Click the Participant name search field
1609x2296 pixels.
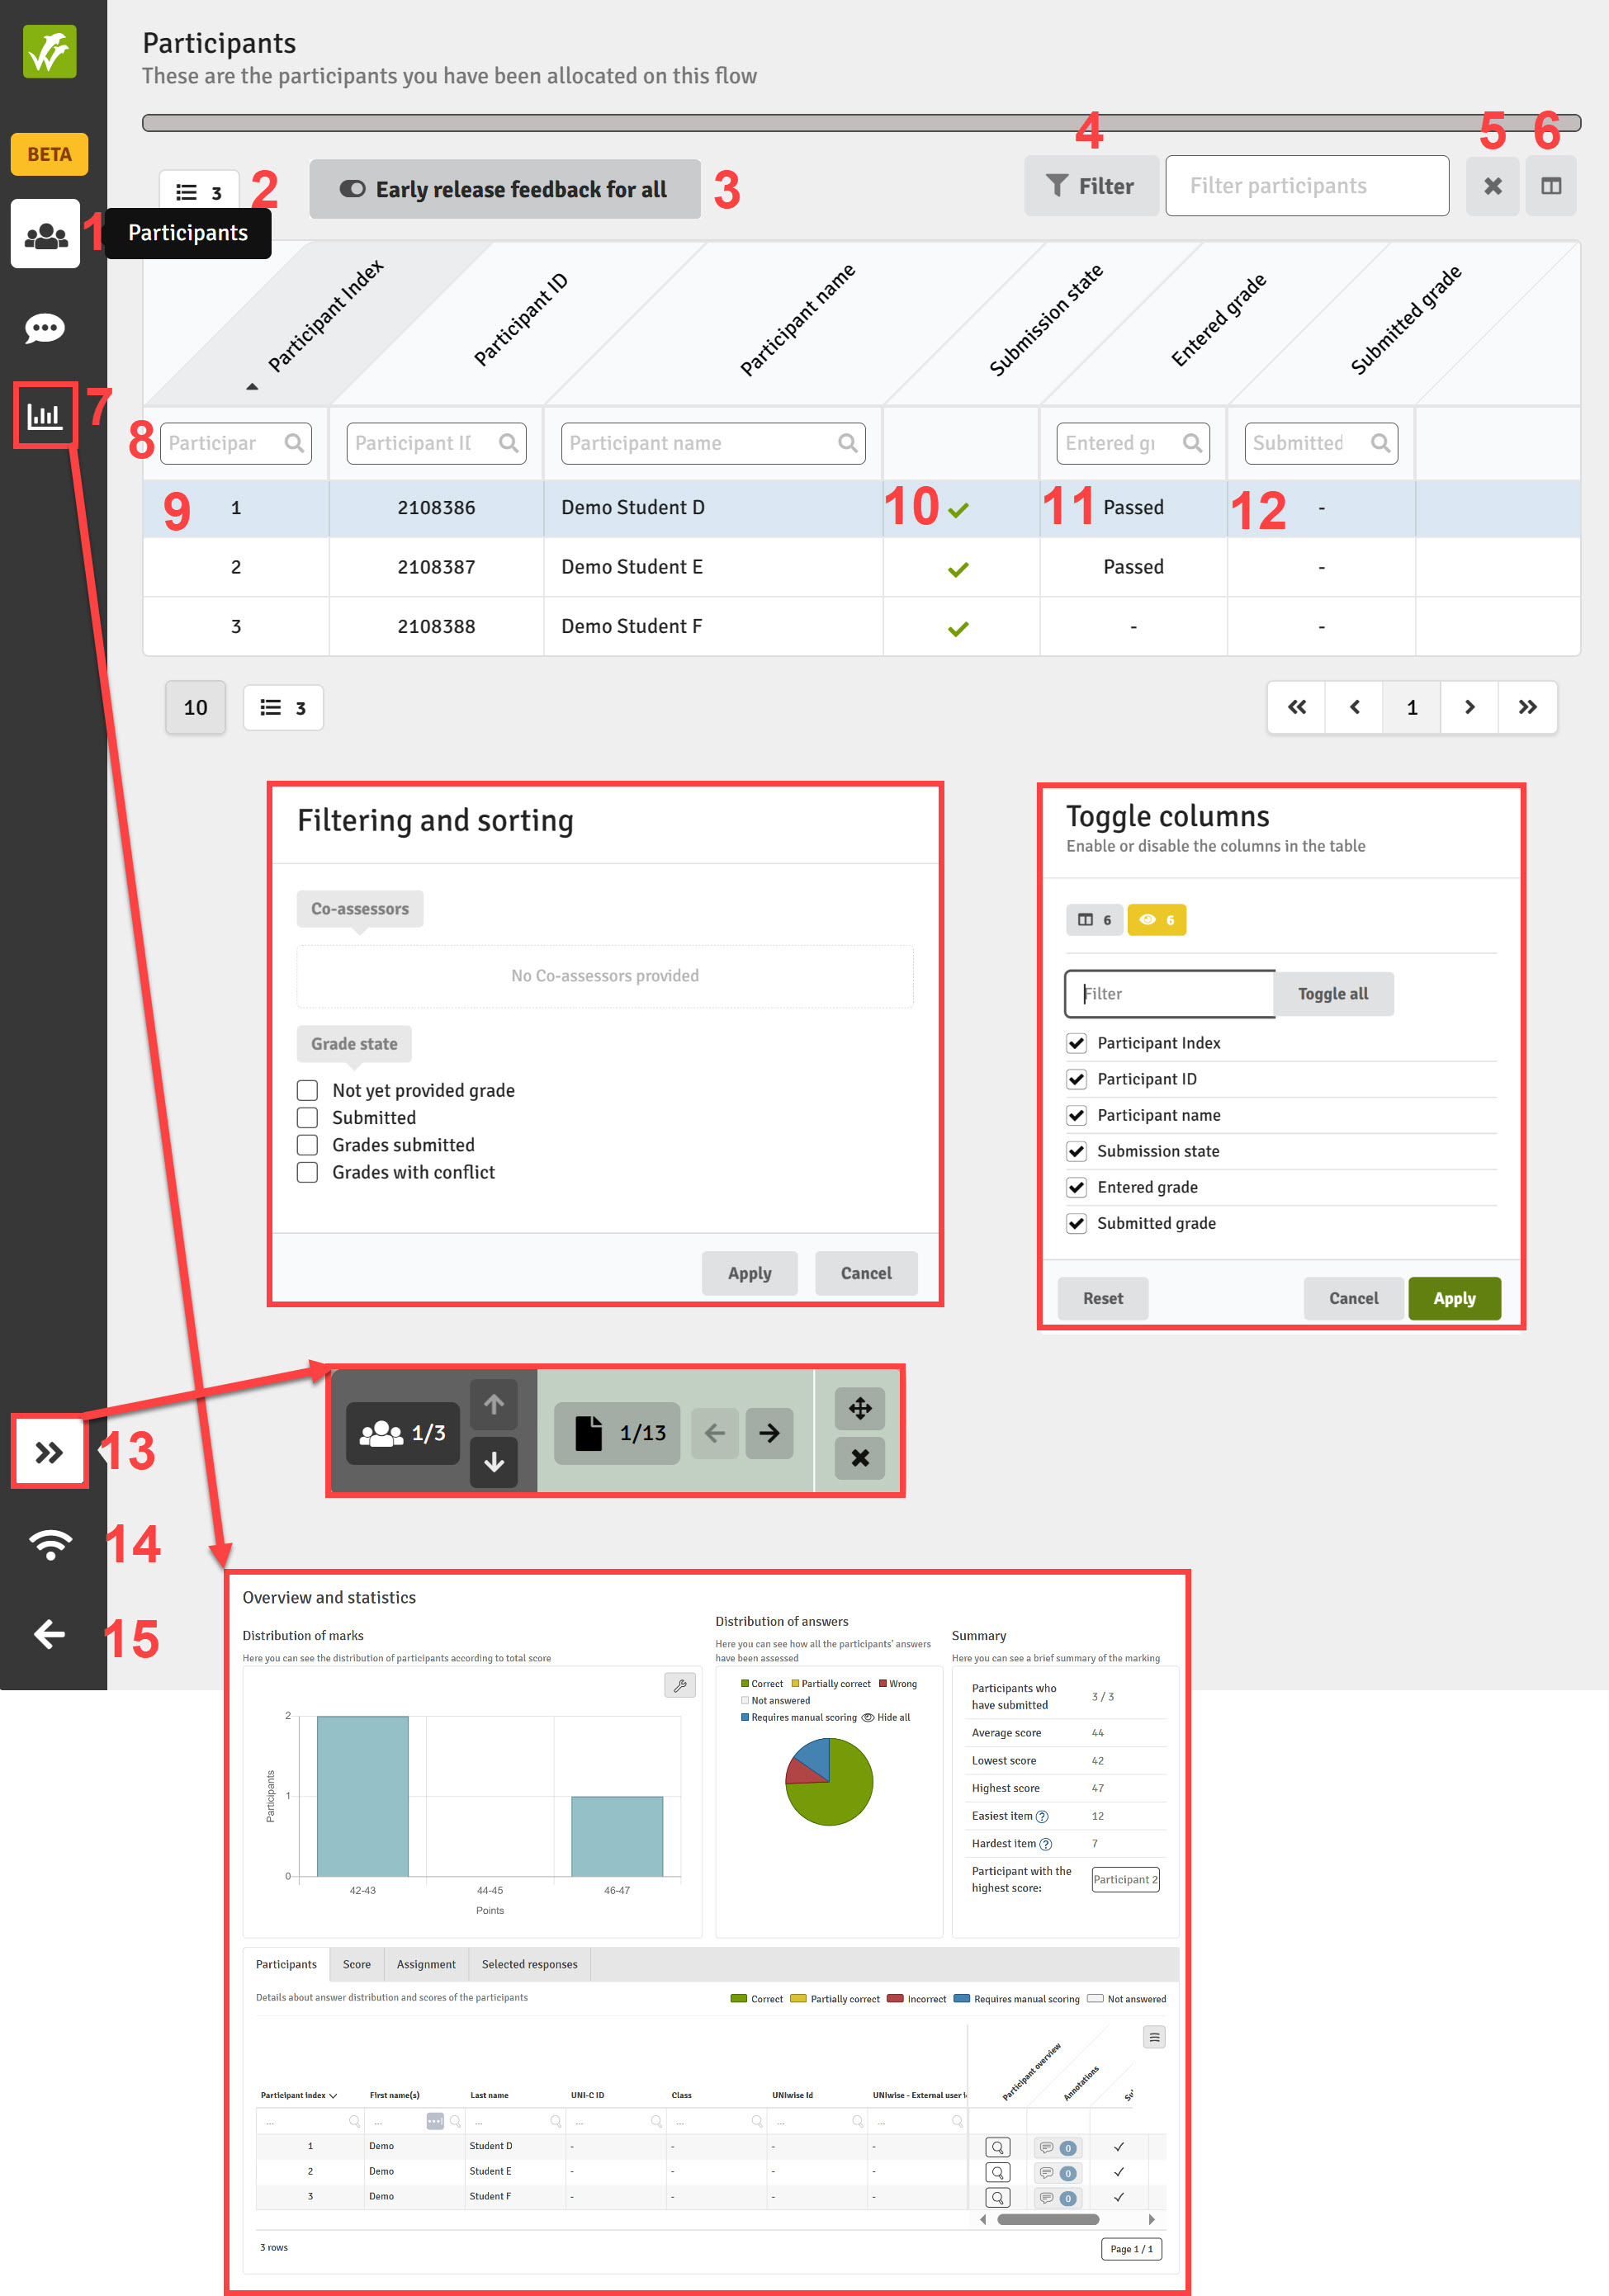point(713,443)
